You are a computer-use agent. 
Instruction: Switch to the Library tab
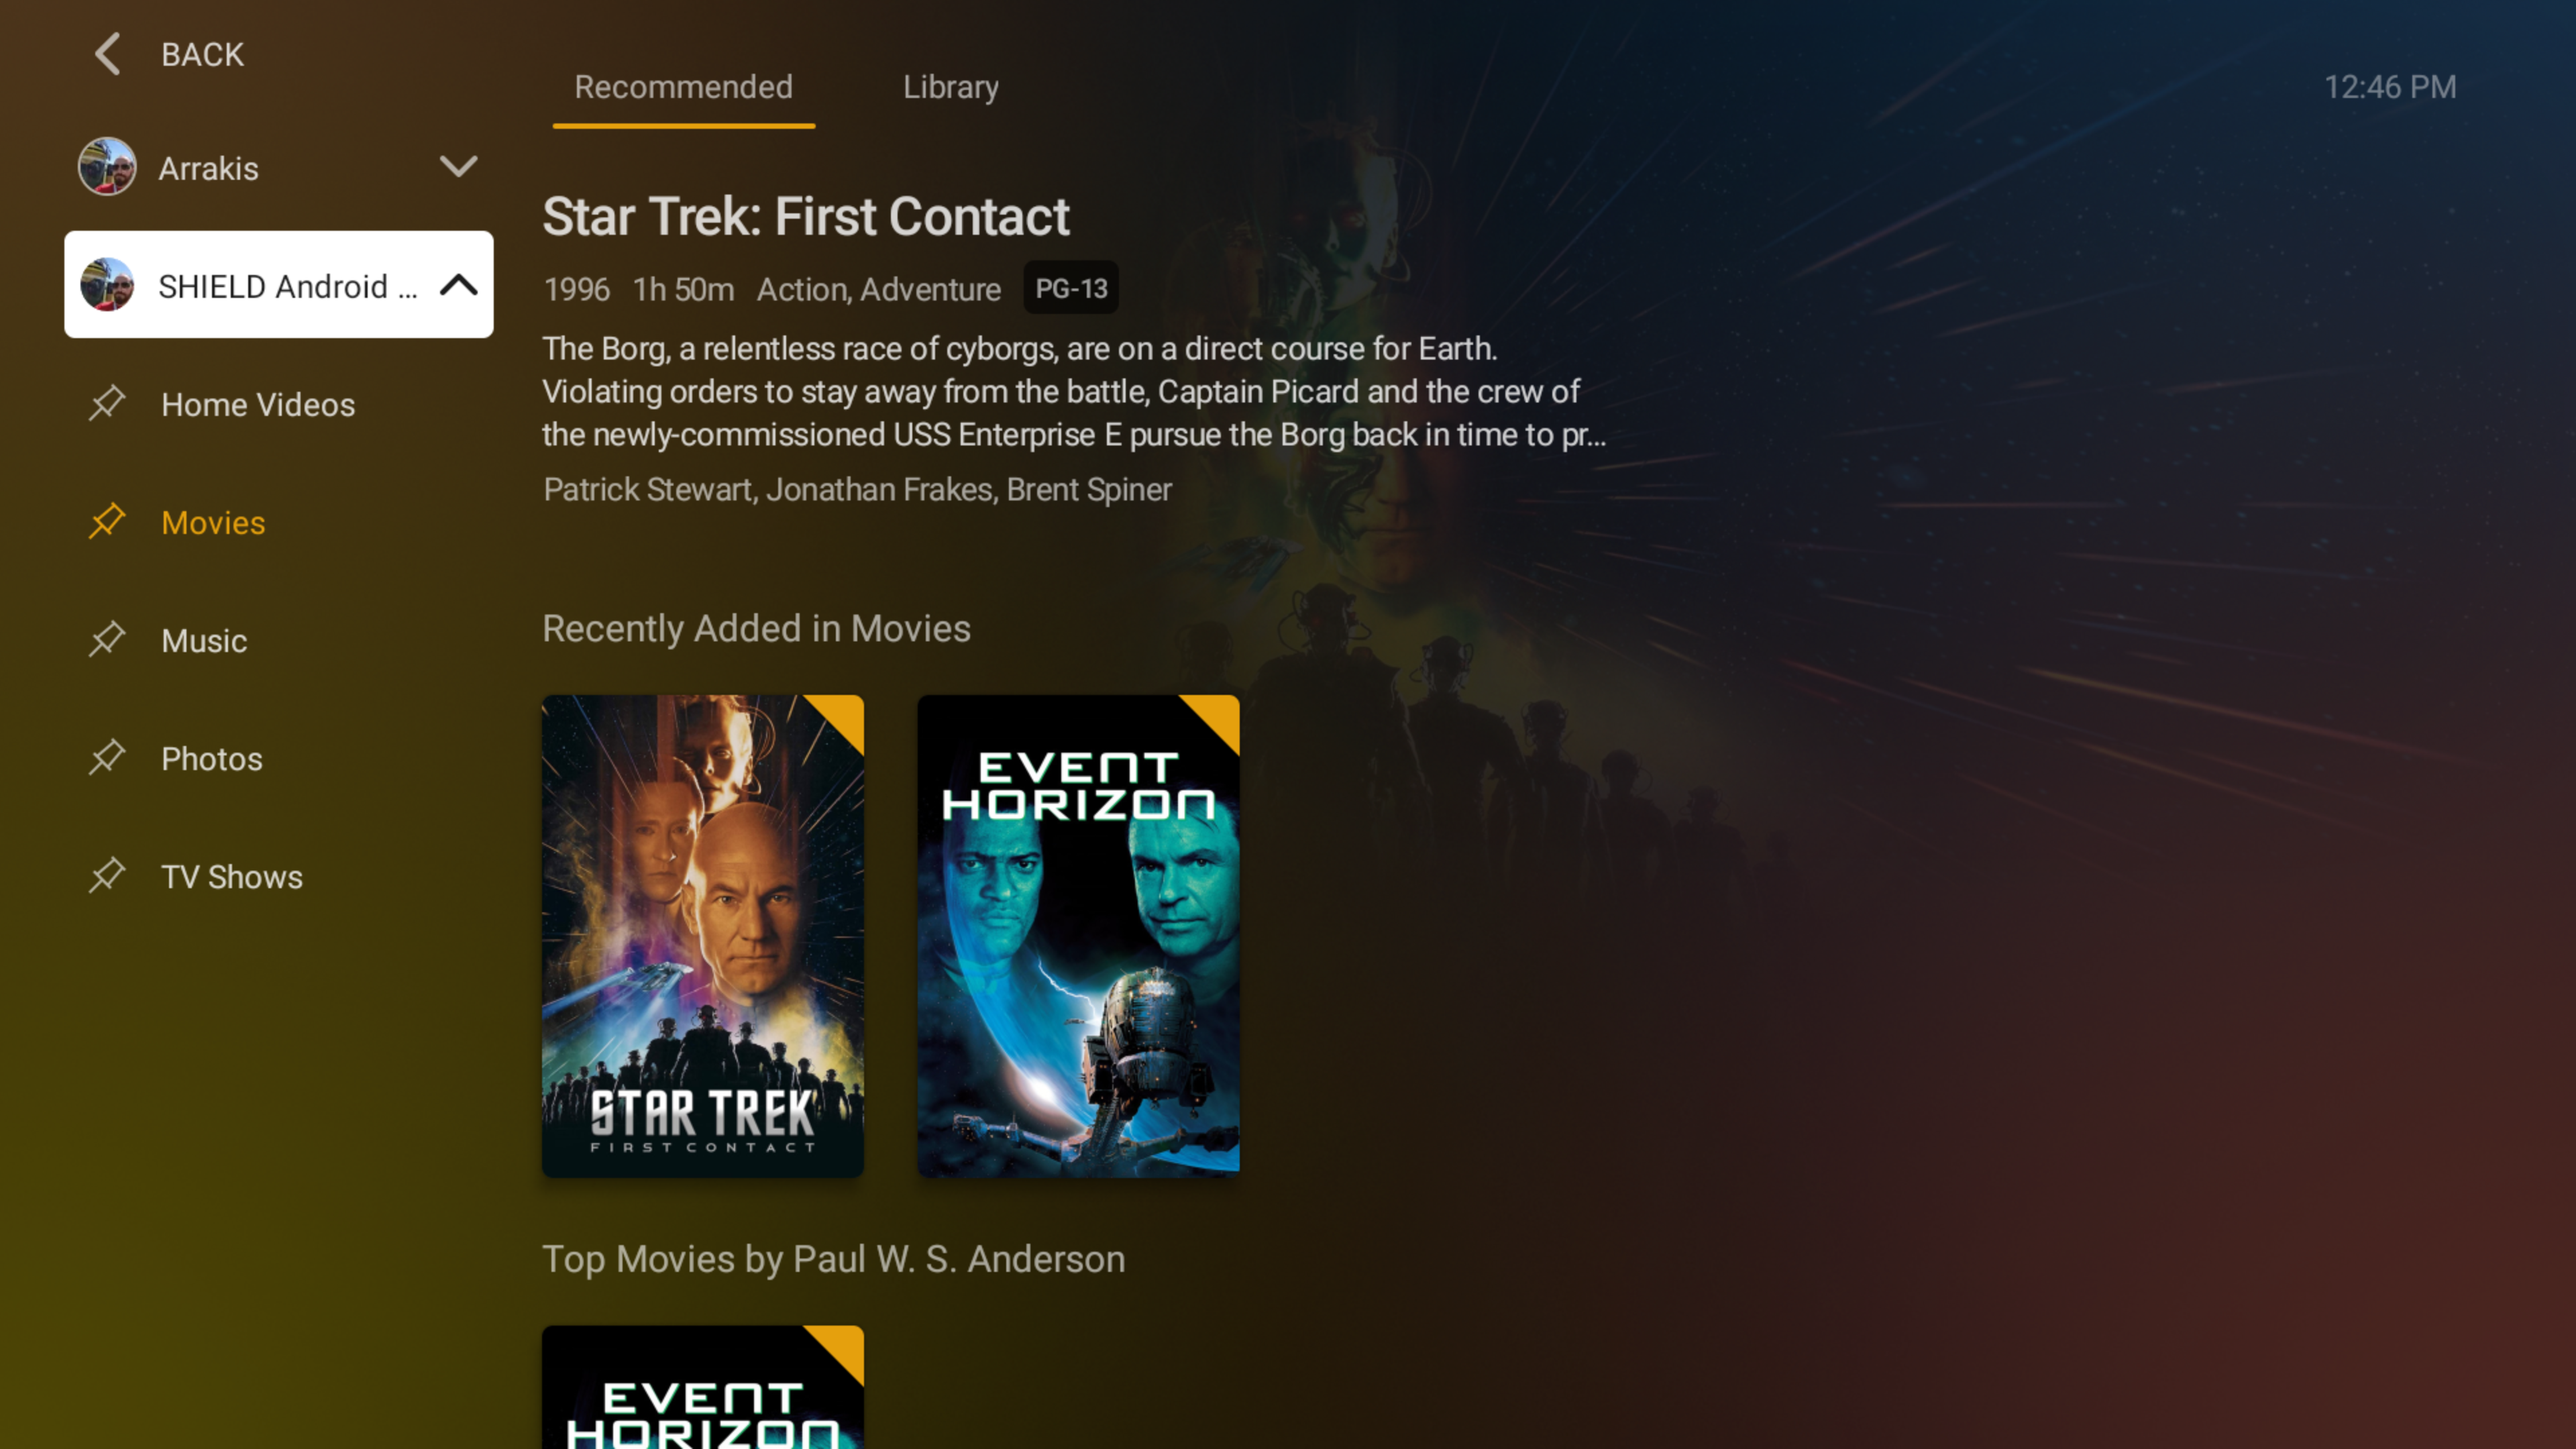pyautogui.click(x=950, y=87)
